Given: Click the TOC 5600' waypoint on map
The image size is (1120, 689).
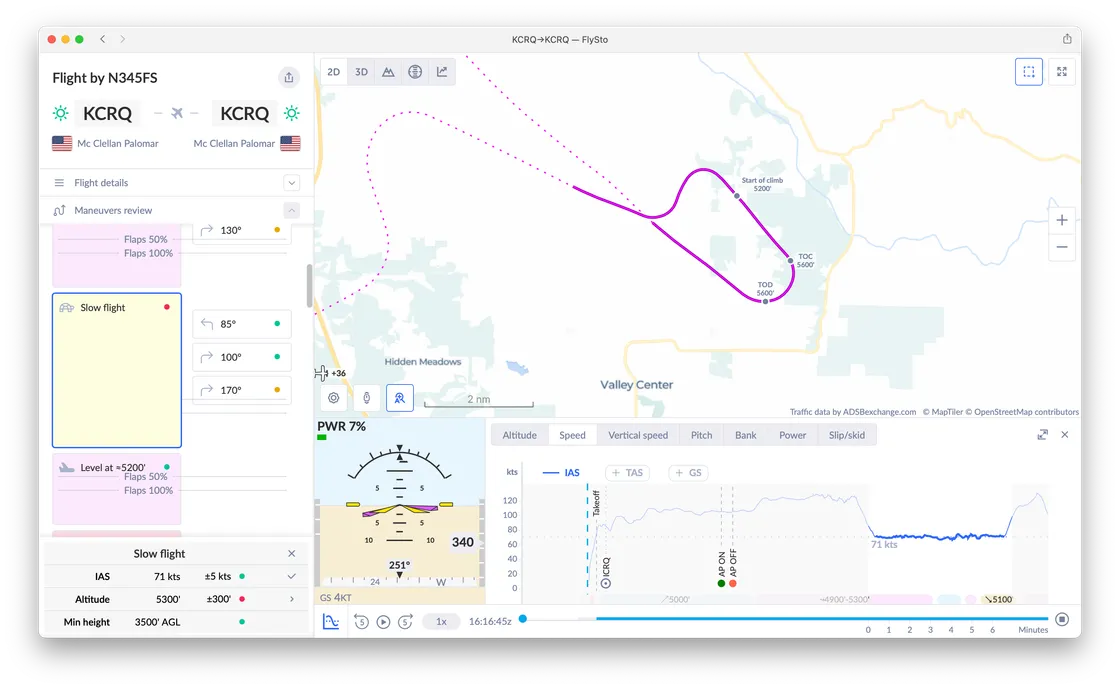Looking at the screenshot, I should pyautogui.click(x=791, y=261).
